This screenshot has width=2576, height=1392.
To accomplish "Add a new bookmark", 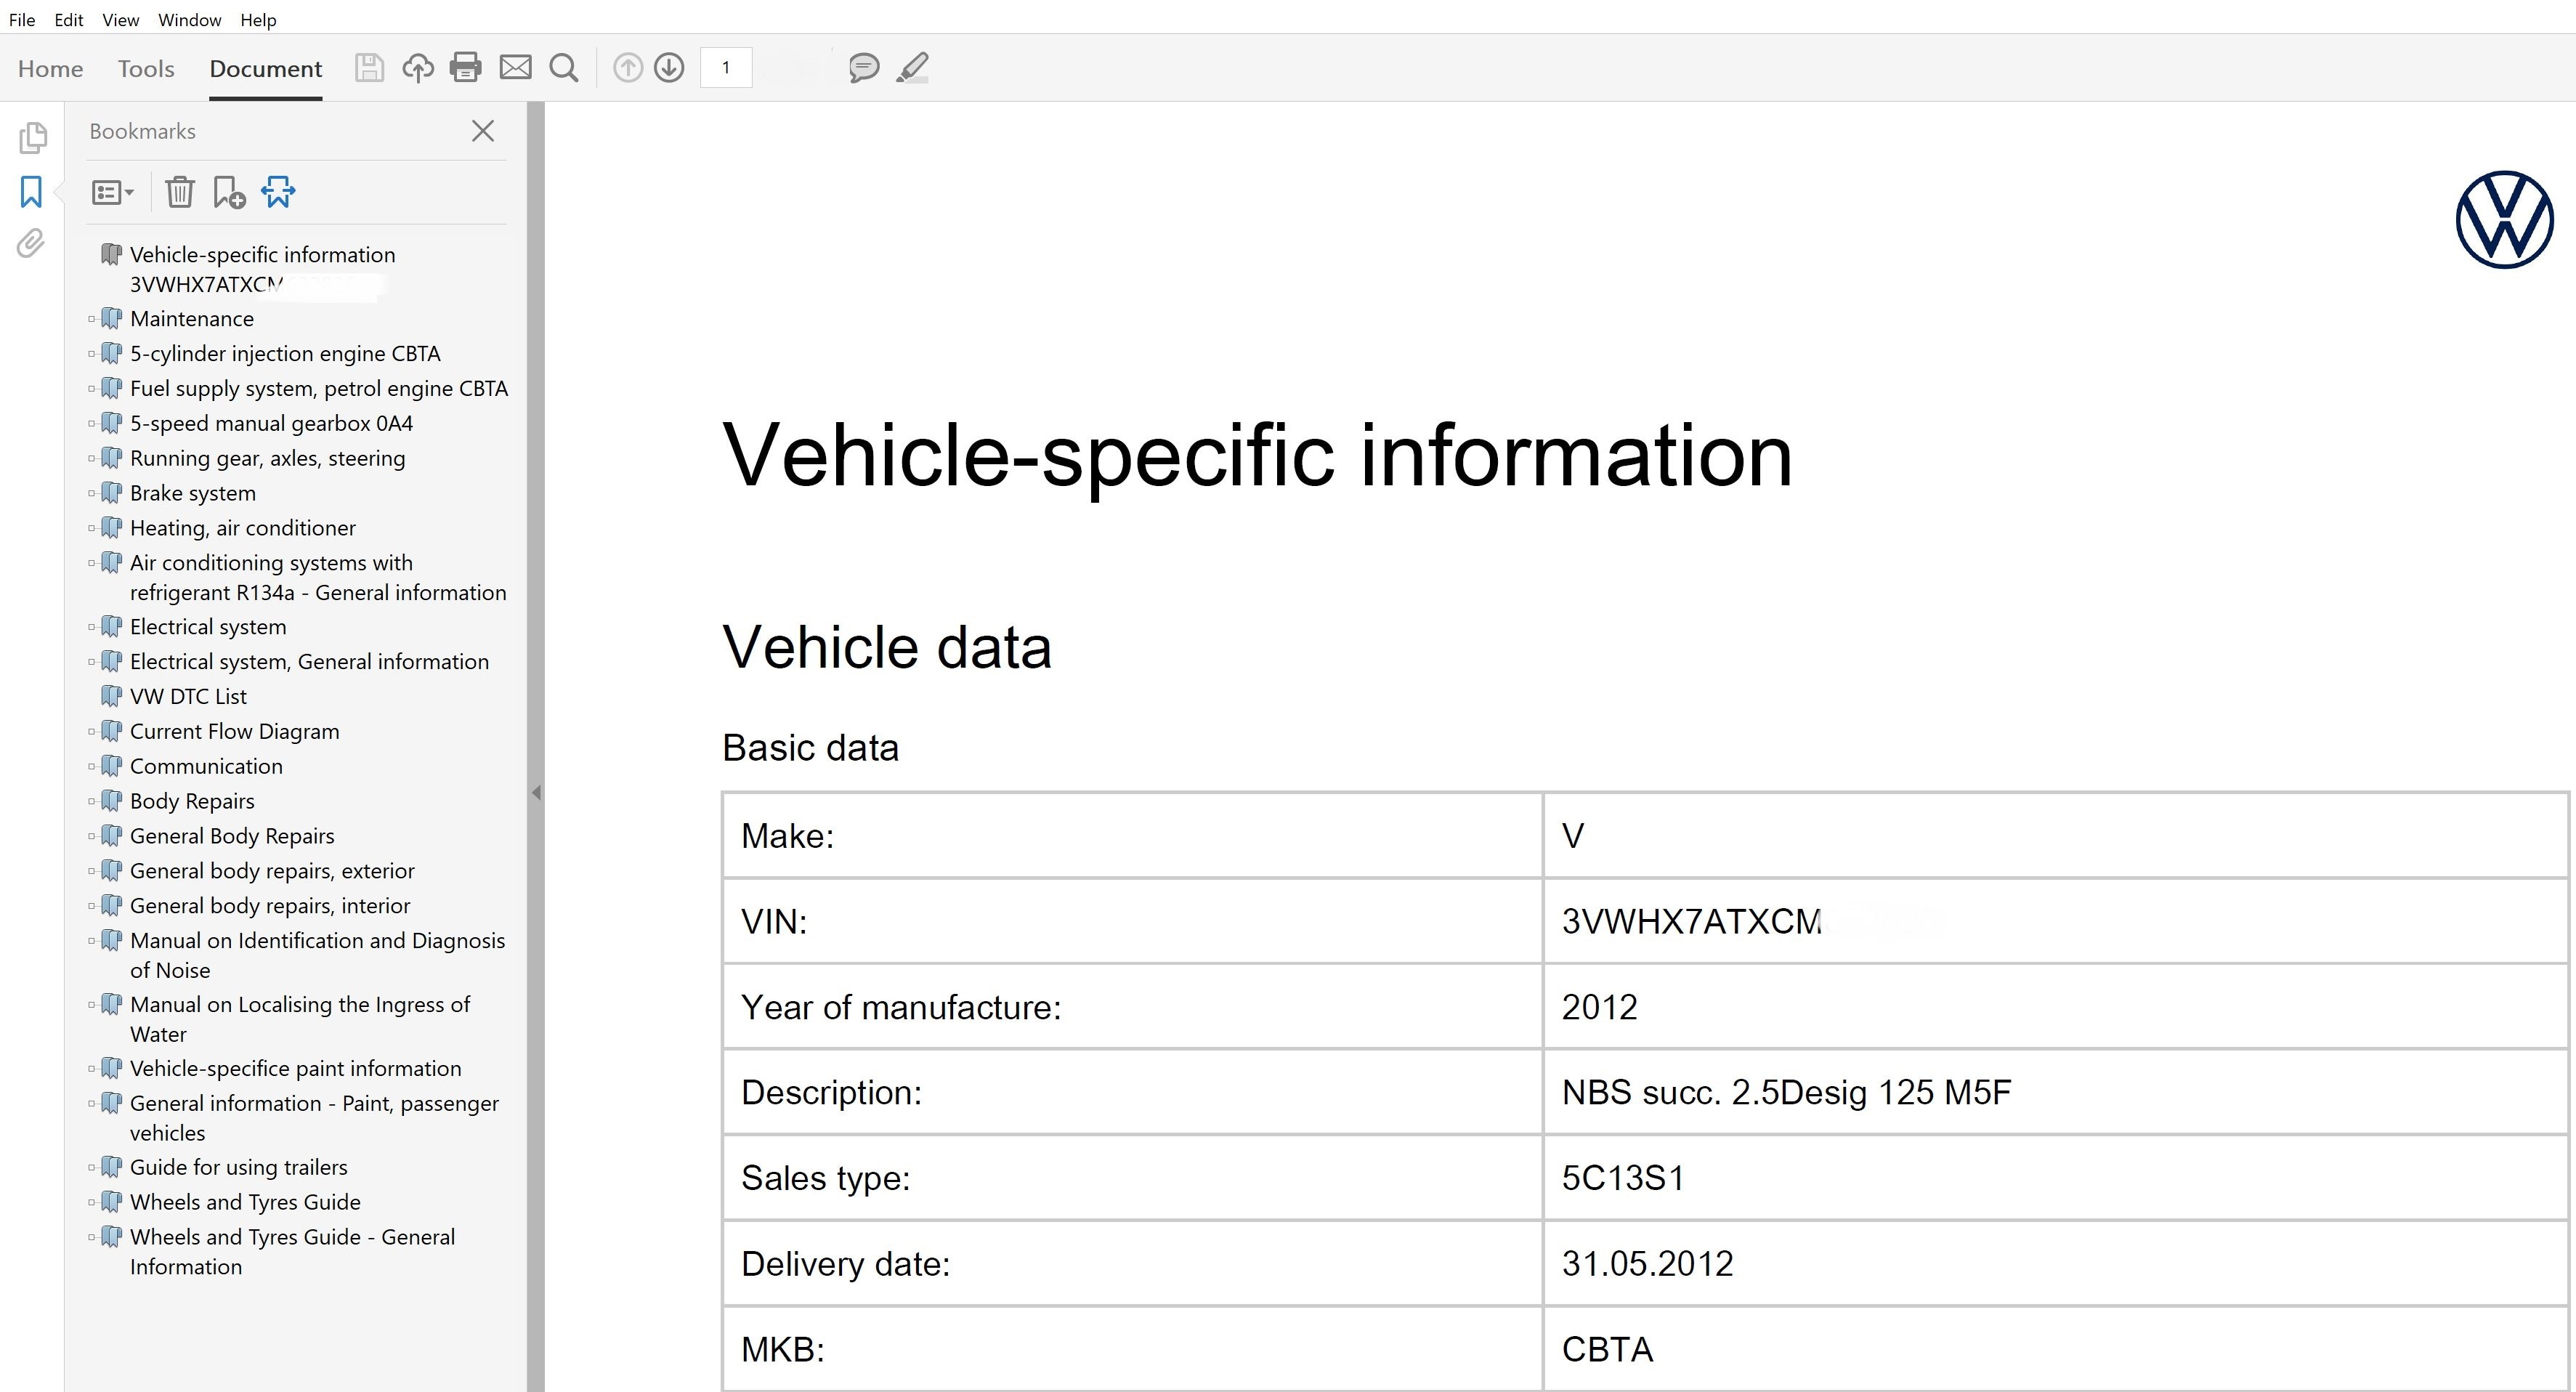I will coord(229,192).
